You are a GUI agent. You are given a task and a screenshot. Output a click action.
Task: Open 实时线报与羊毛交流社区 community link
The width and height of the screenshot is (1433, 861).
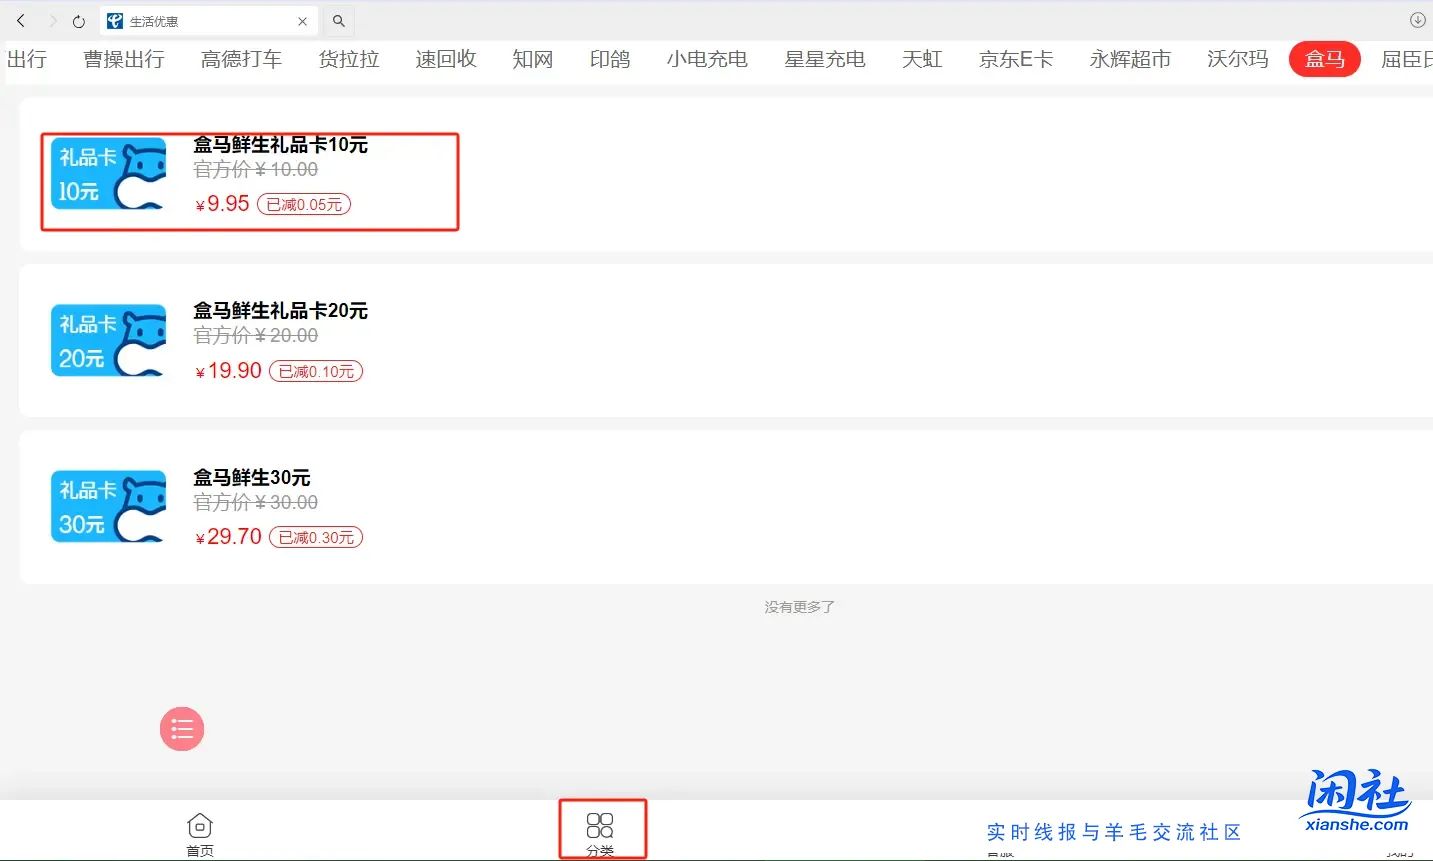tap(1113, 831)
